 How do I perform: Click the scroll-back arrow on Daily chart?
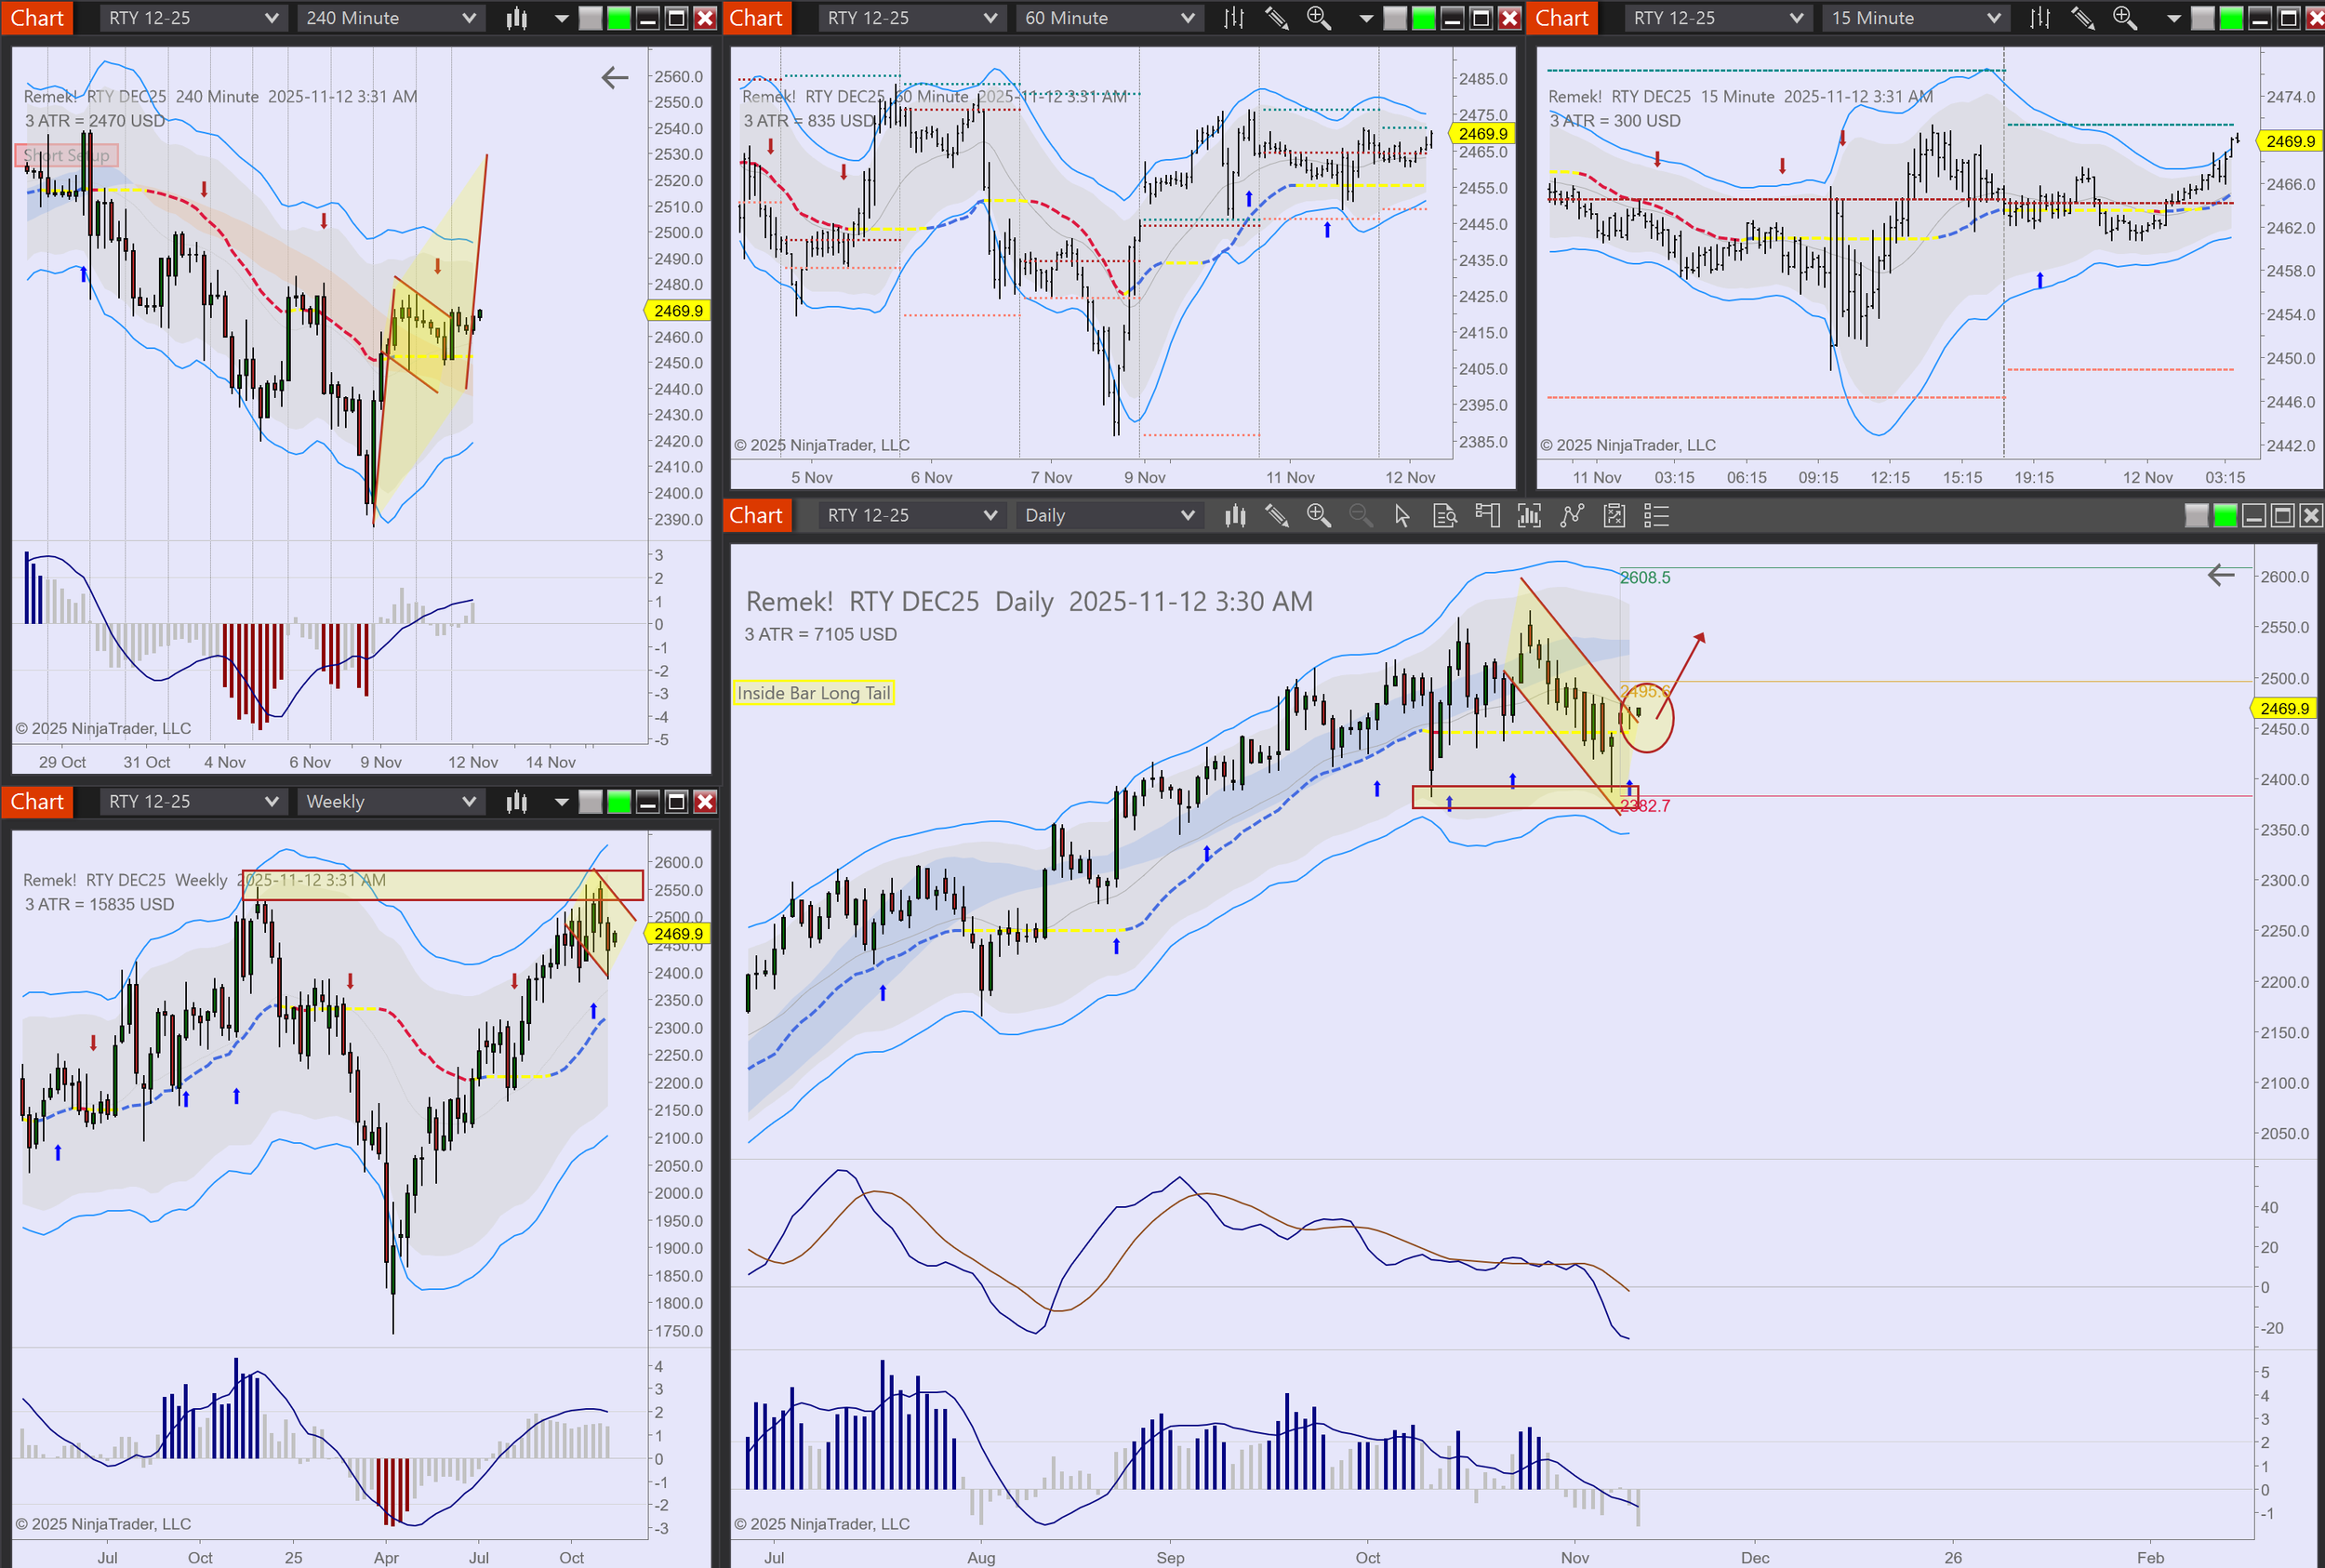2220,575
